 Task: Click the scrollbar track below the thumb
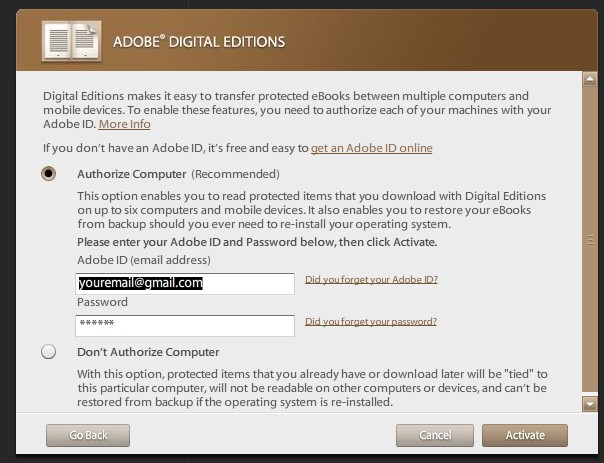click(590, 392)
